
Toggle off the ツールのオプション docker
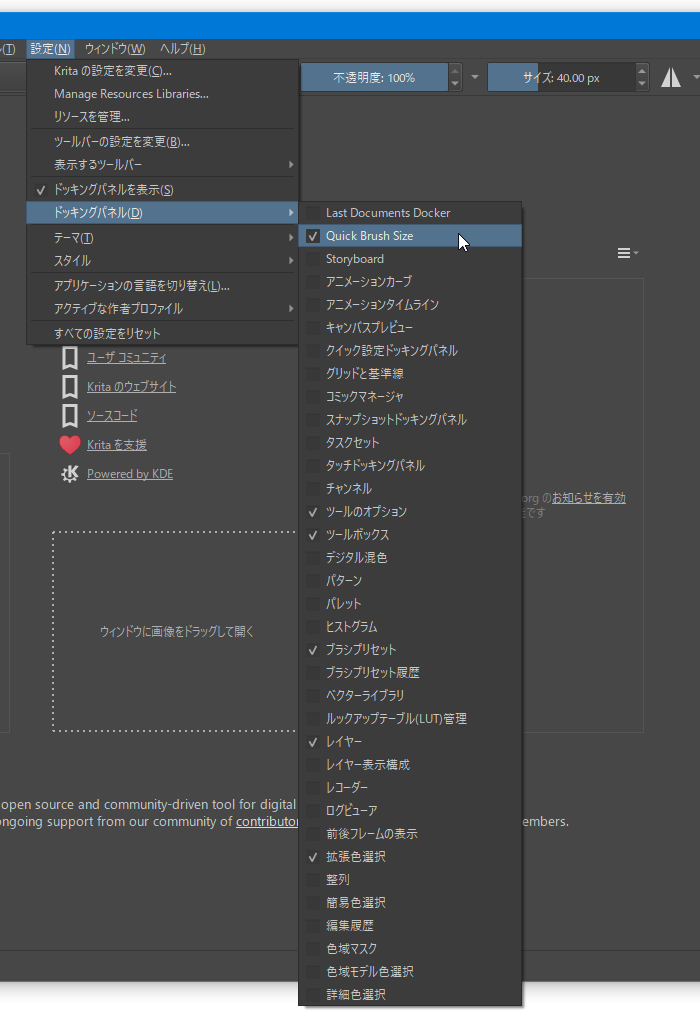(410, 512)
